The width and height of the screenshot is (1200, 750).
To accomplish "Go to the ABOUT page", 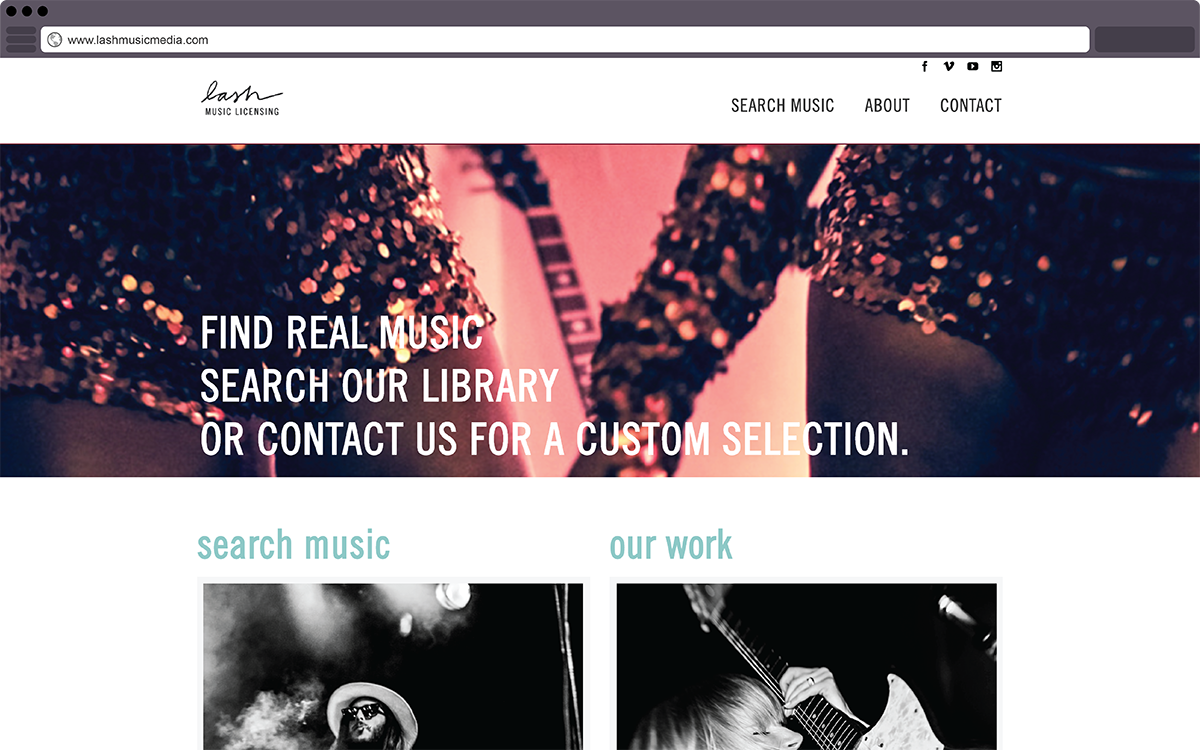I will [887, 105].
